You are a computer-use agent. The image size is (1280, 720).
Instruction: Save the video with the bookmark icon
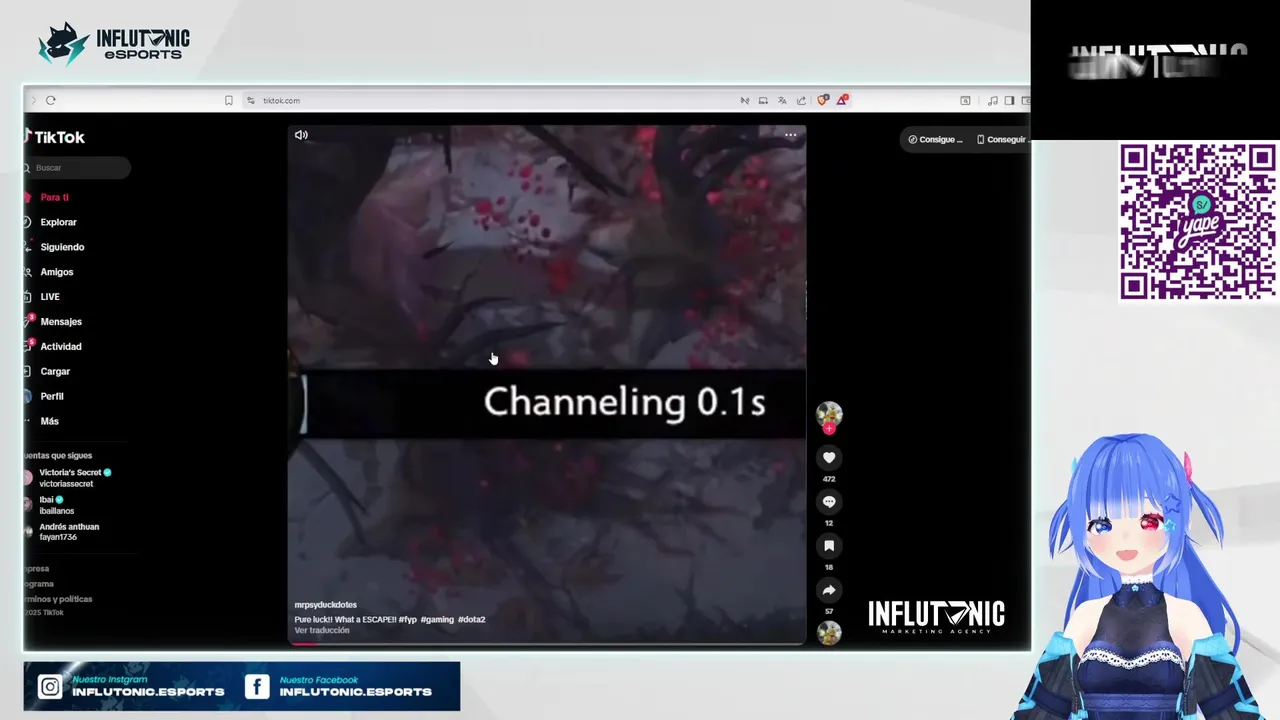pos(829,546)
